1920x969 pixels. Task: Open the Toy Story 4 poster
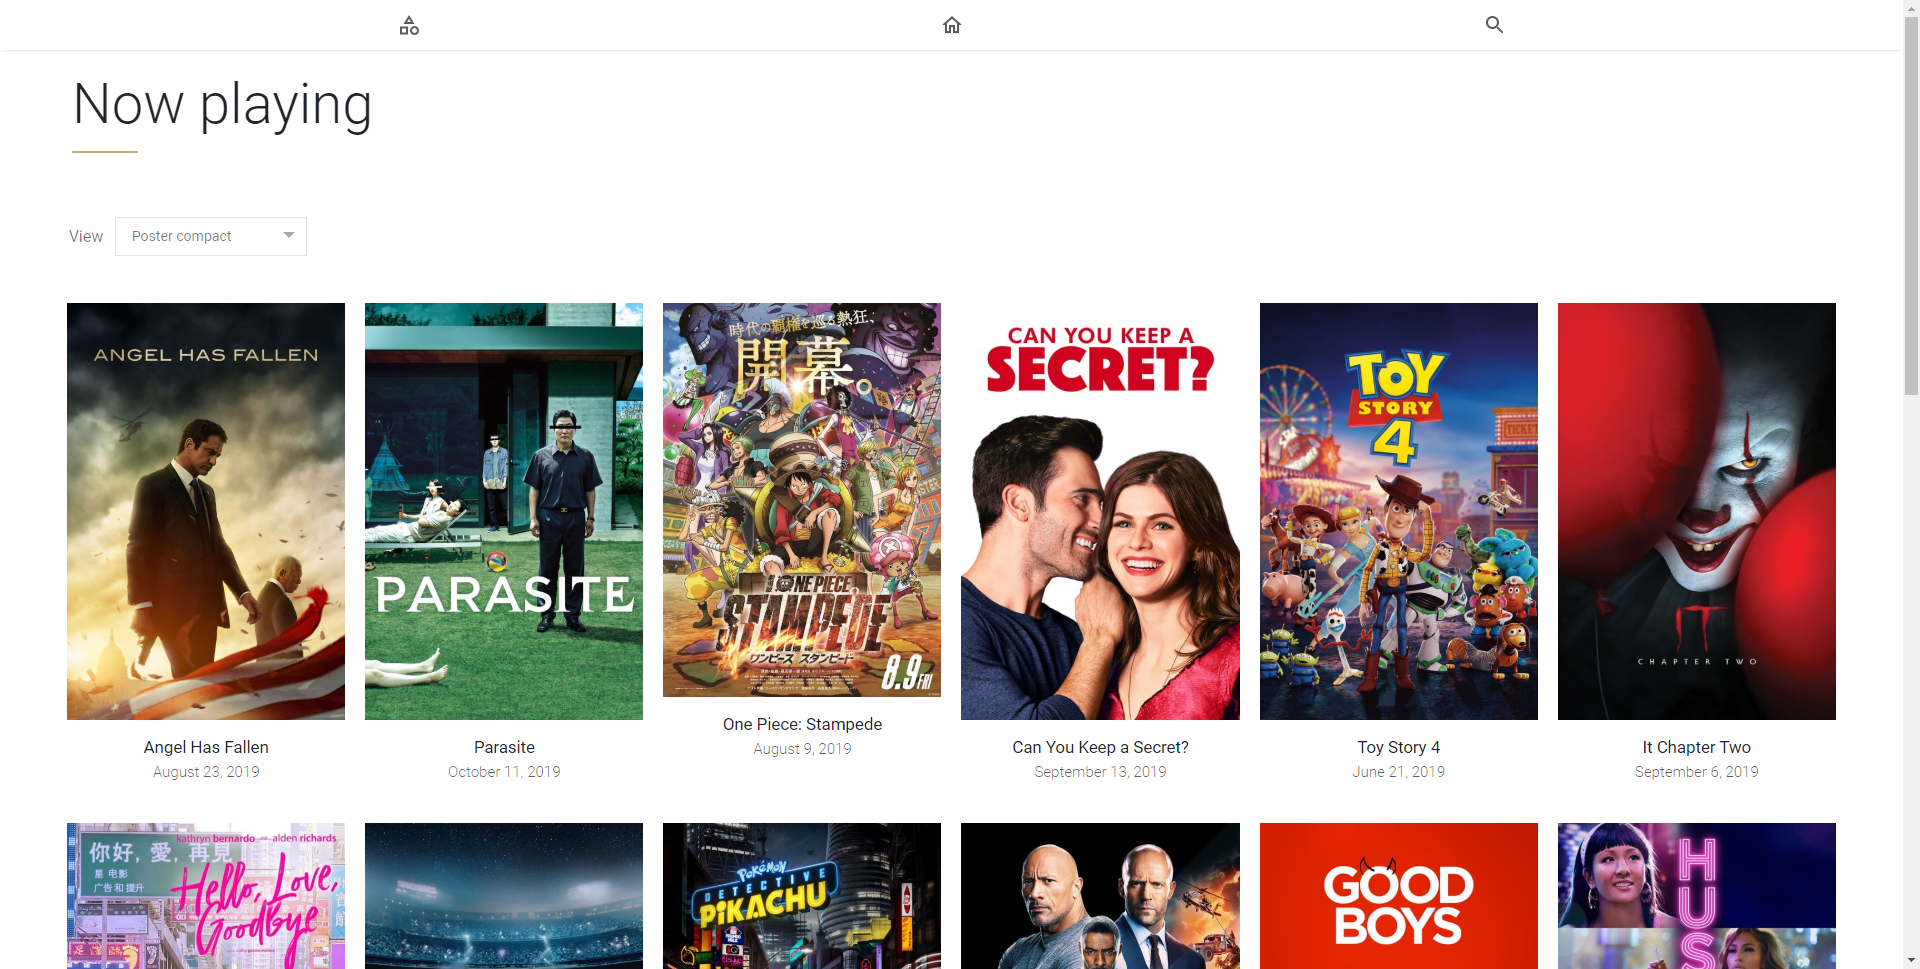1399,511
